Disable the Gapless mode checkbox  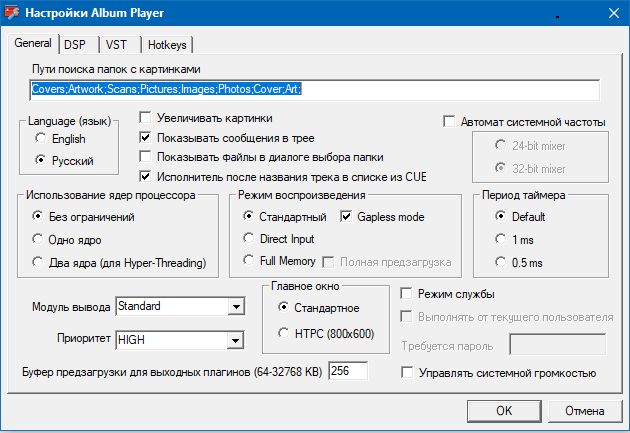[x=348, y=217]
